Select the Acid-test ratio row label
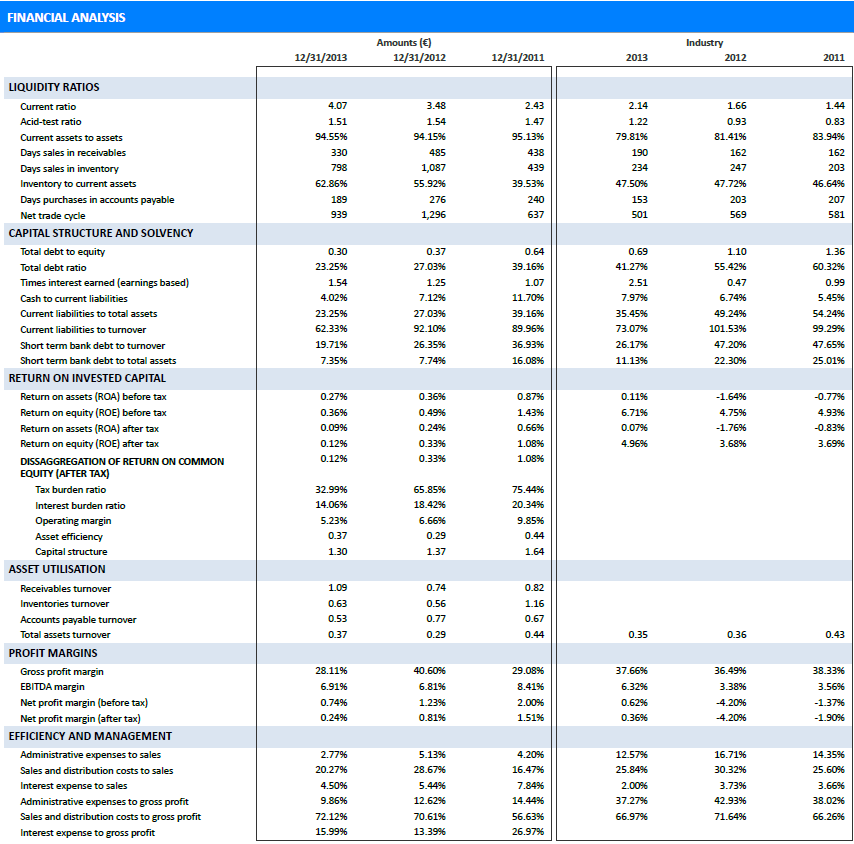The width and height of the screenshot is (854, 844). [51, 122]
